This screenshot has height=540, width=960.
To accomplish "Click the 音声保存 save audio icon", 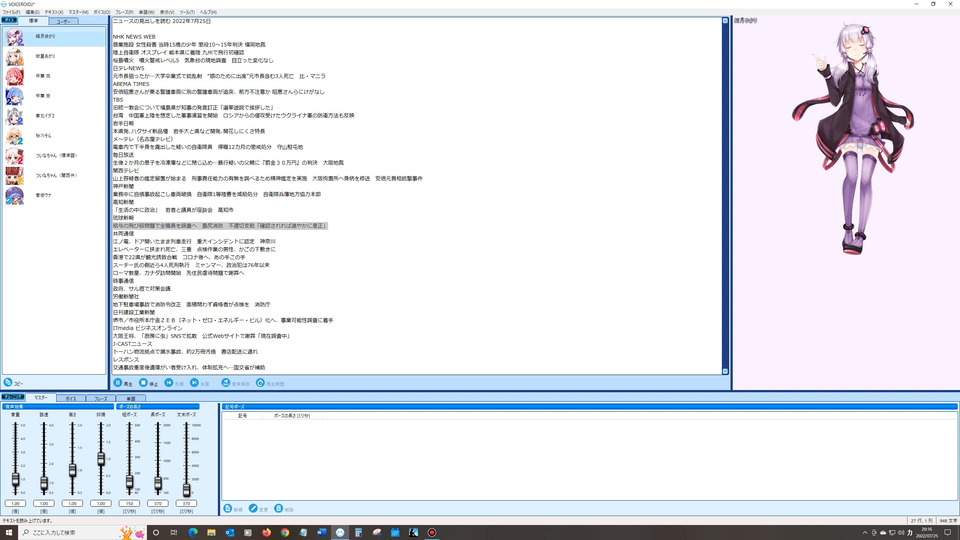I will click(226, 383).
